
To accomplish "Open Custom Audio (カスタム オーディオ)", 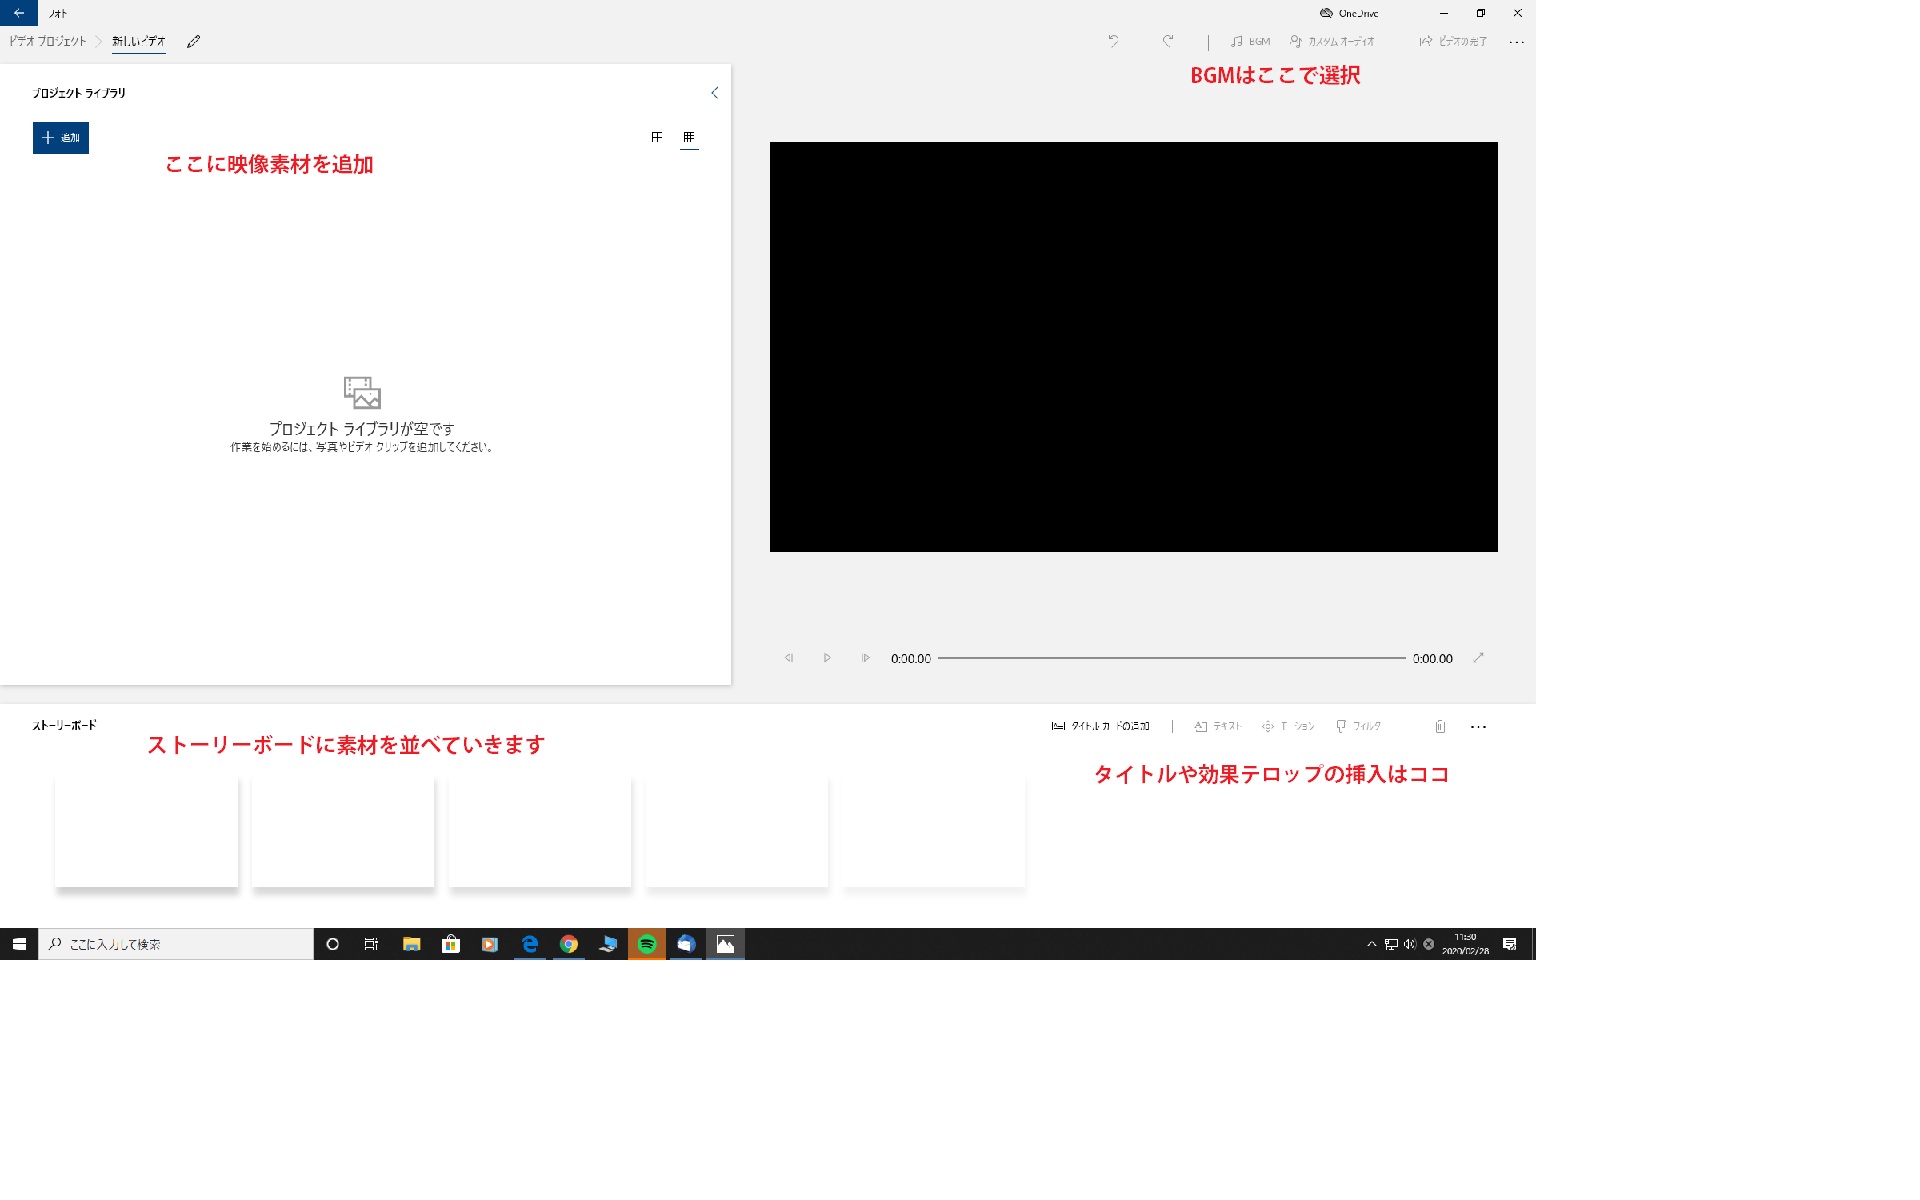I will pyautogui.click(x=1332, y=42).
